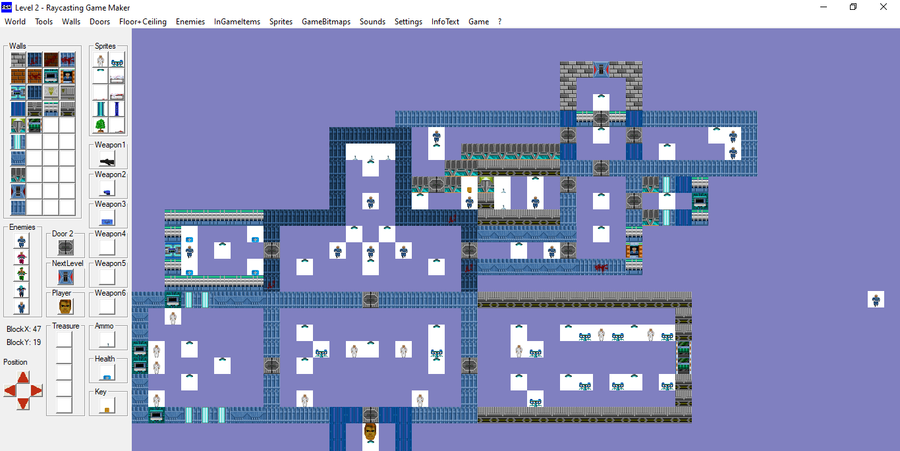Viewport: 900px width, 451px height.
Task: Open the Enemies menu
Action: (190, 21)
